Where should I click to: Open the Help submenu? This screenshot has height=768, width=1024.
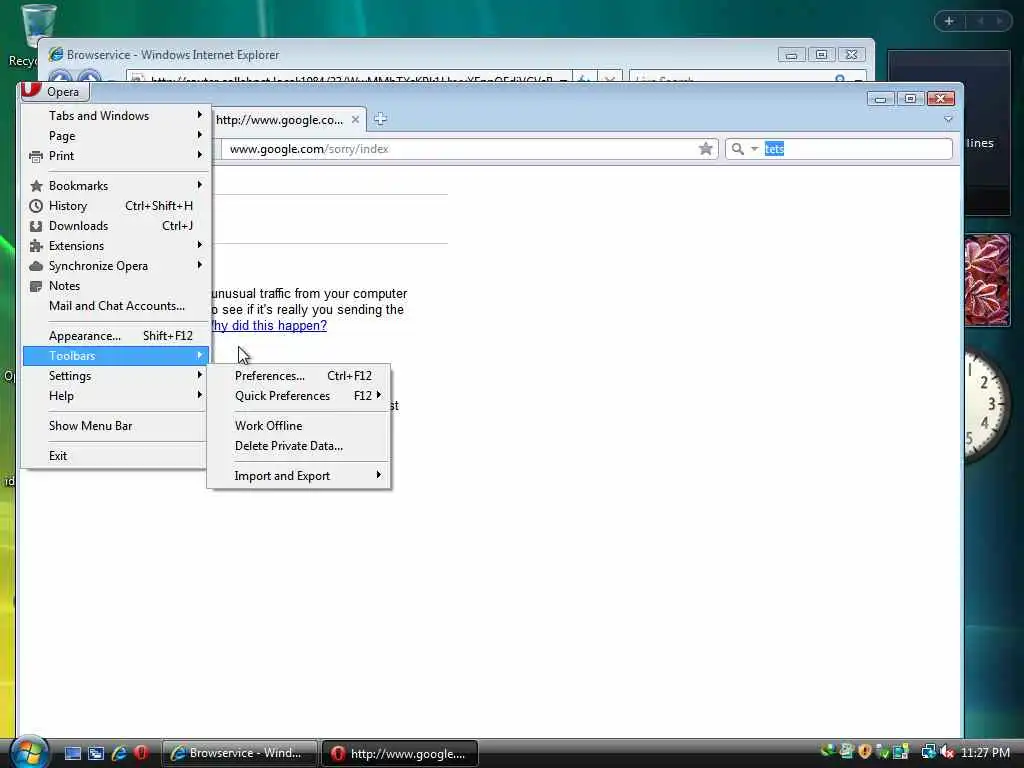tap(116, 396)
